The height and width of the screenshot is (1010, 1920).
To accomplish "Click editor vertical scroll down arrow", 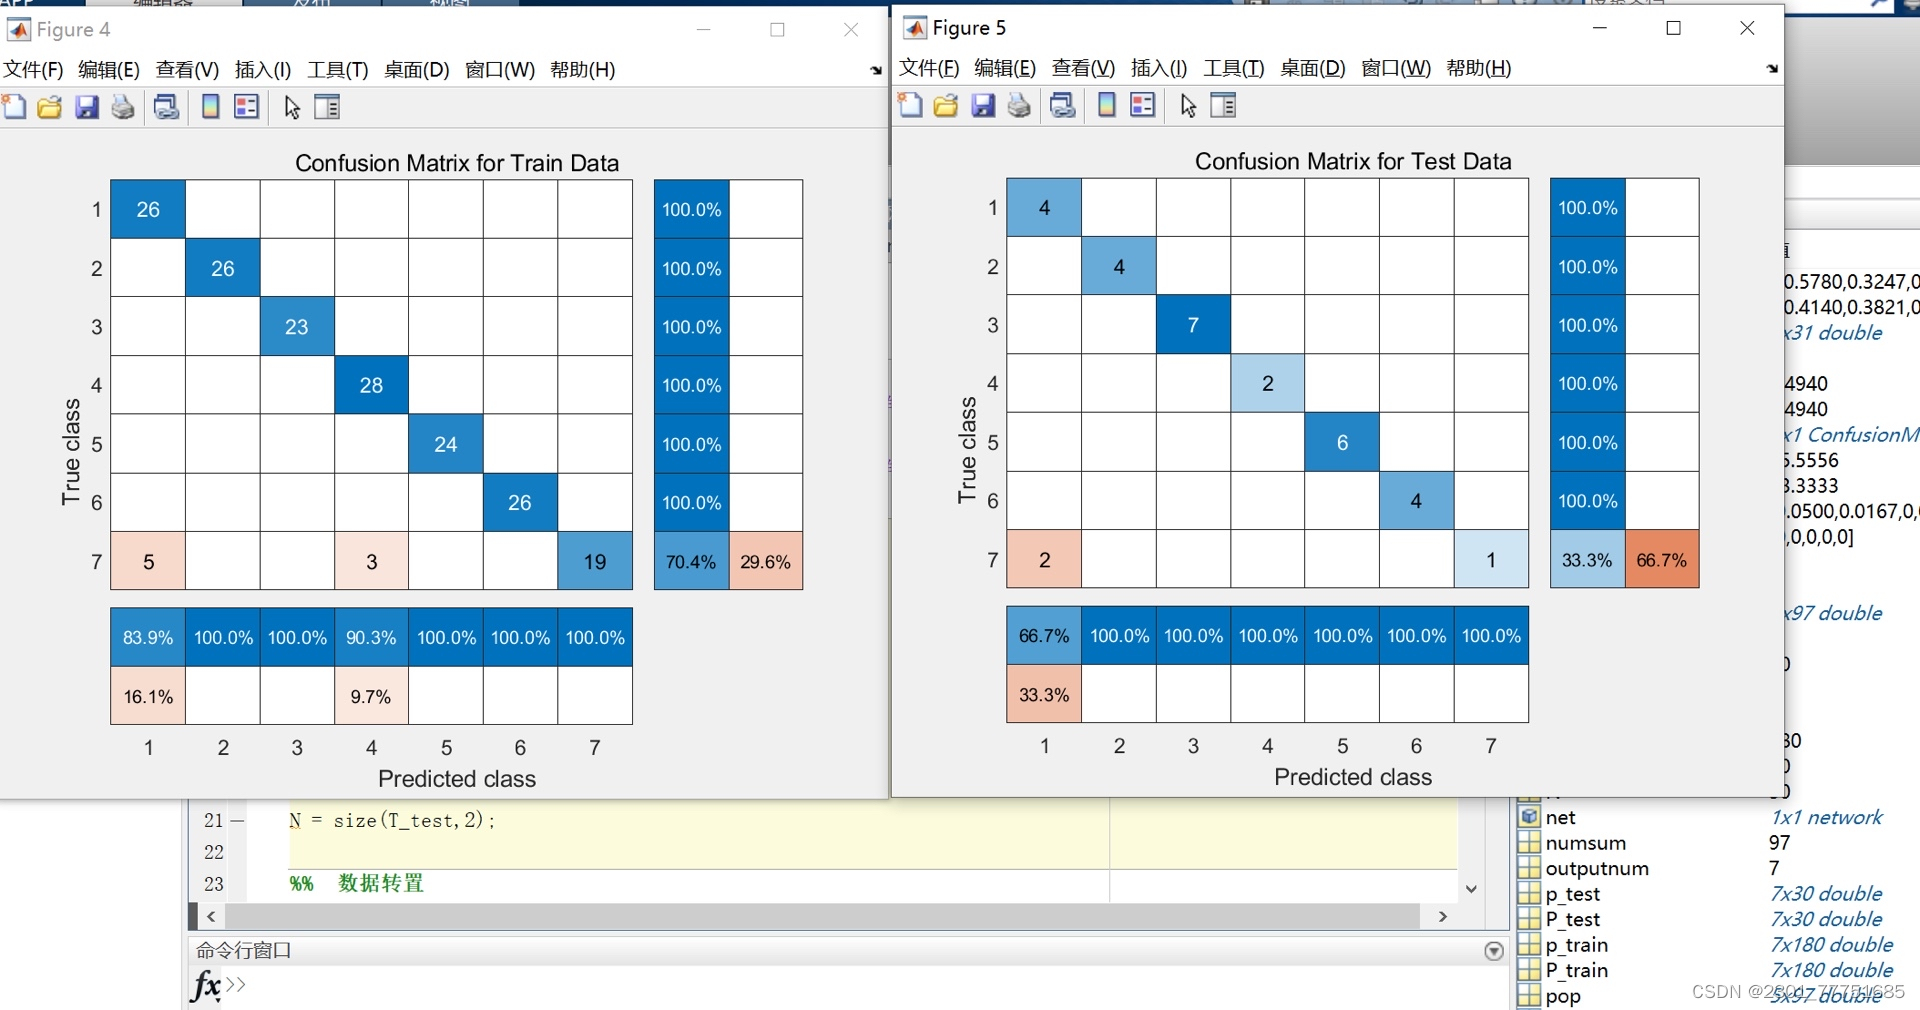I will [1471, 888].
